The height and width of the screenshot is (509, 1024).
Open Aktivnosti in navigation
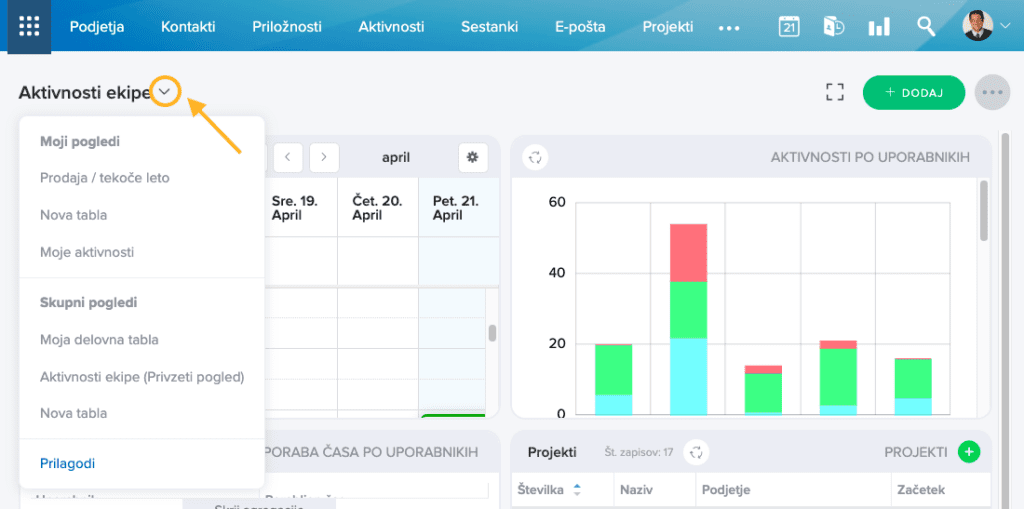tap(391, 27)
